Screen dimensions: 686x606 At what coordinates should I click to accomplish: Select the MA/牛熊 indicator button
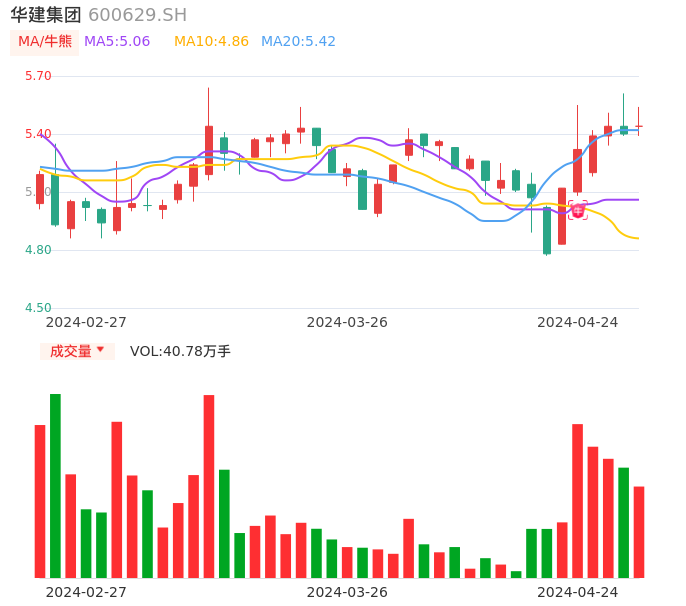click(x=44, y=42)
